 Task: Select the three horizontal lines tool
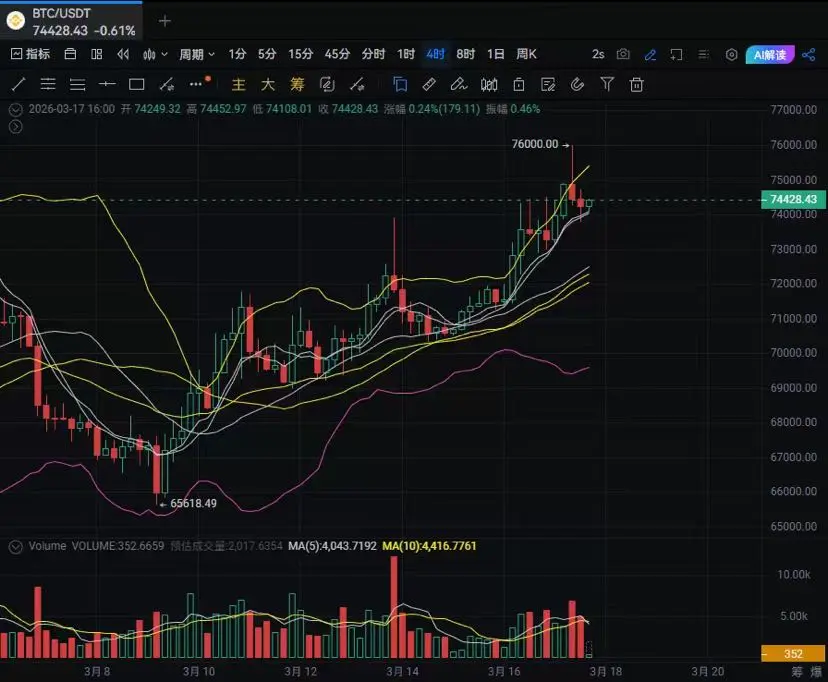click(x=78, y=84)
